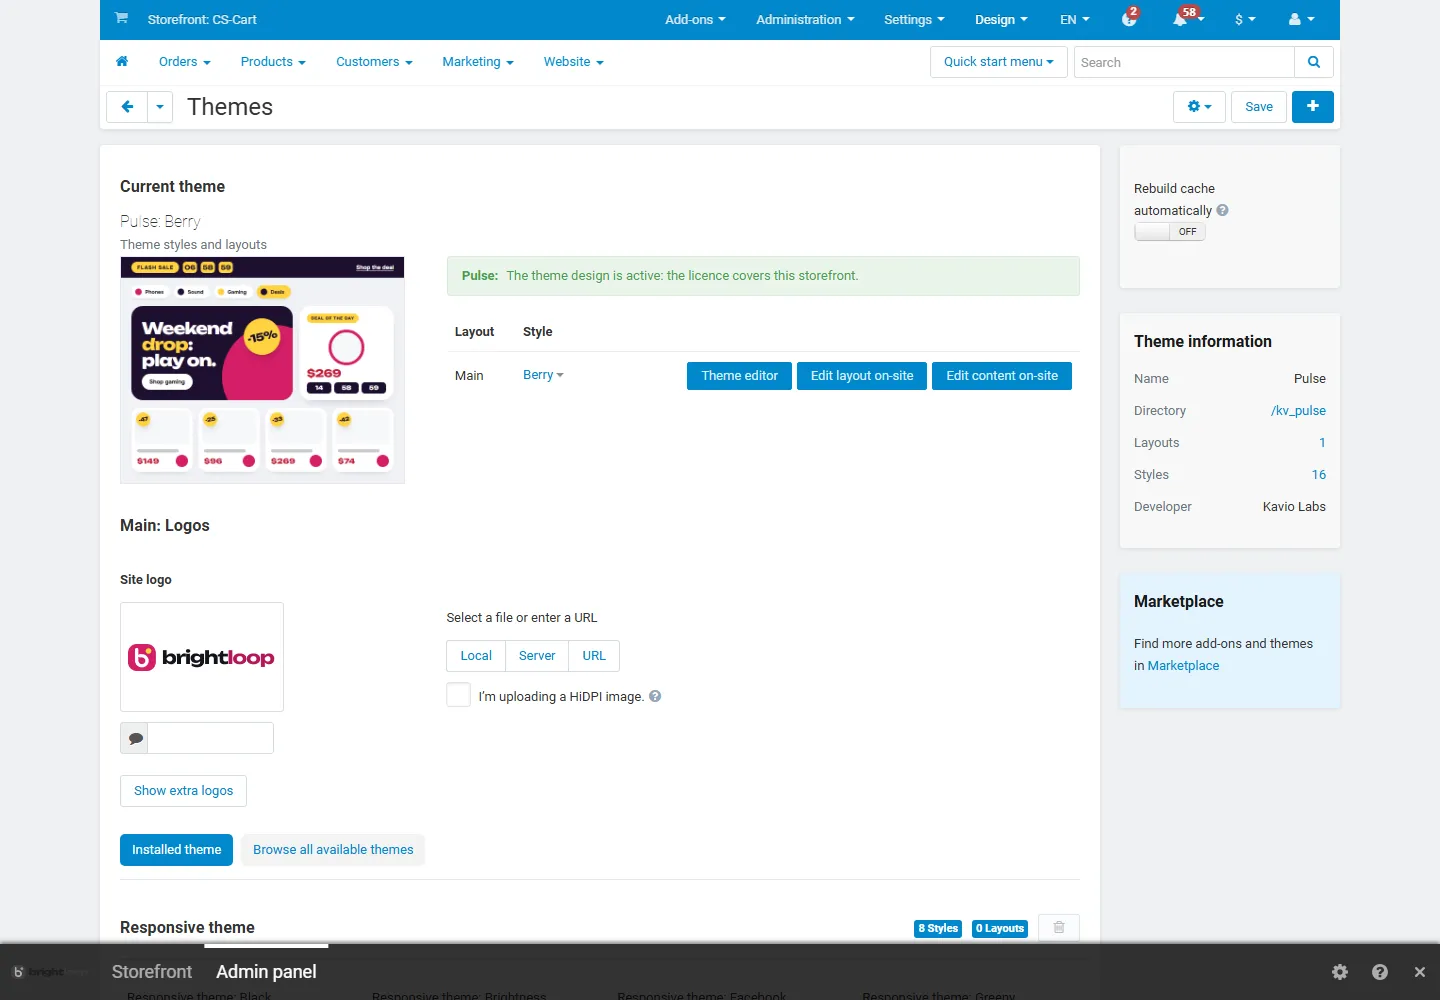
Task: Click the logo alt text comment icon
Action: [x=135, y=739]
